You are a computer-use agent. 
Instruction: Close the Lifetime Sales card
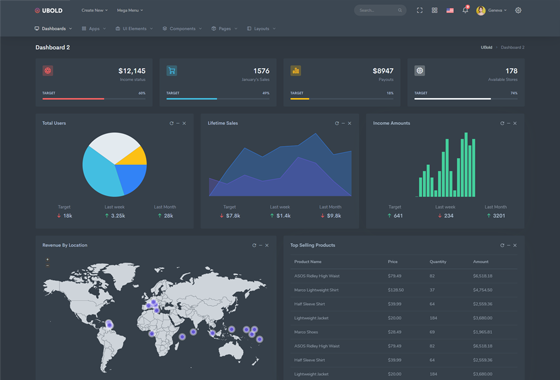point(350,123)
